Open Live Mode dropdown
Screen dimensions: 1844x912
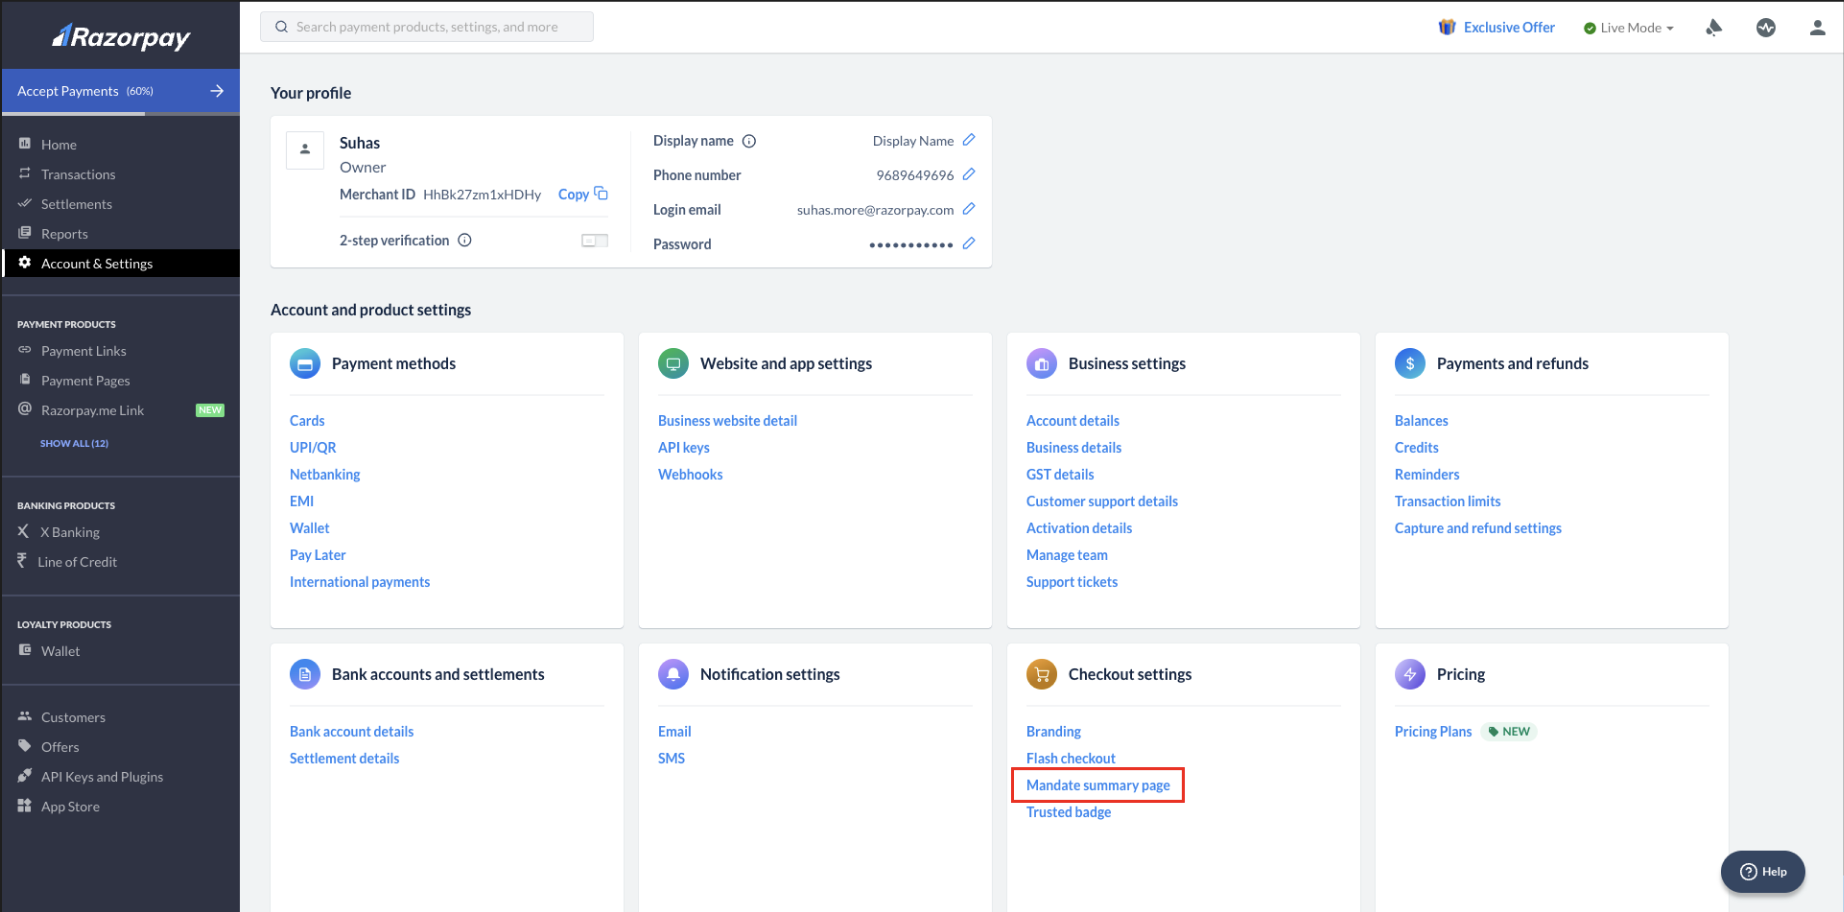click(1629, 28)
